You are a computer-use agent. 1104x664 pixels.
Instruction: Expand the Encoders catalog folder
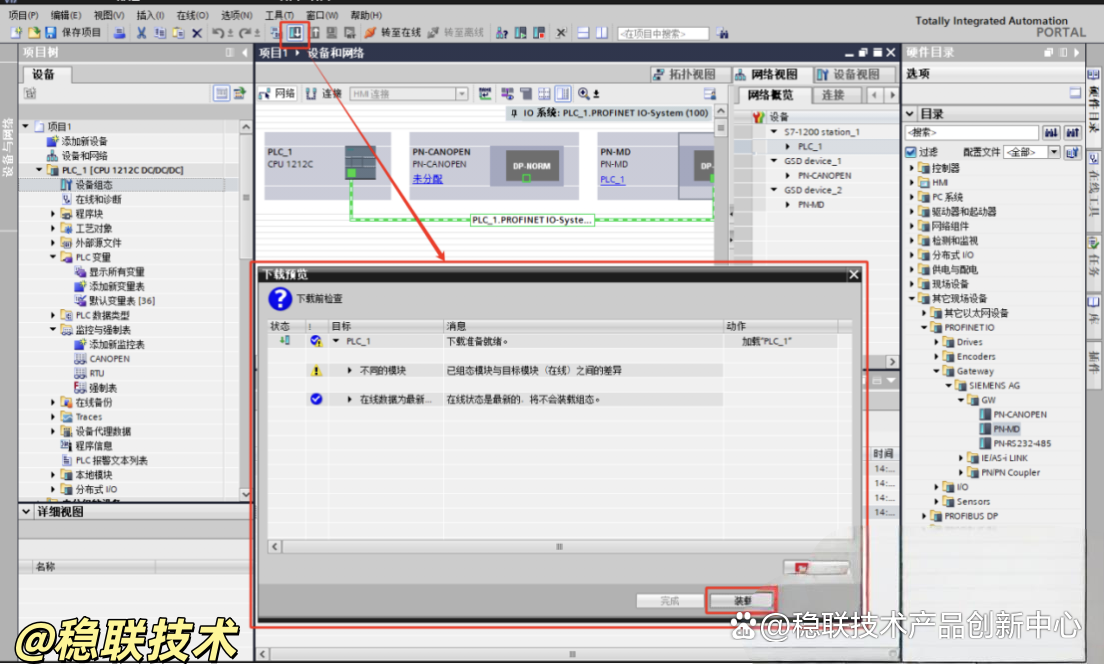click(936, 356)
